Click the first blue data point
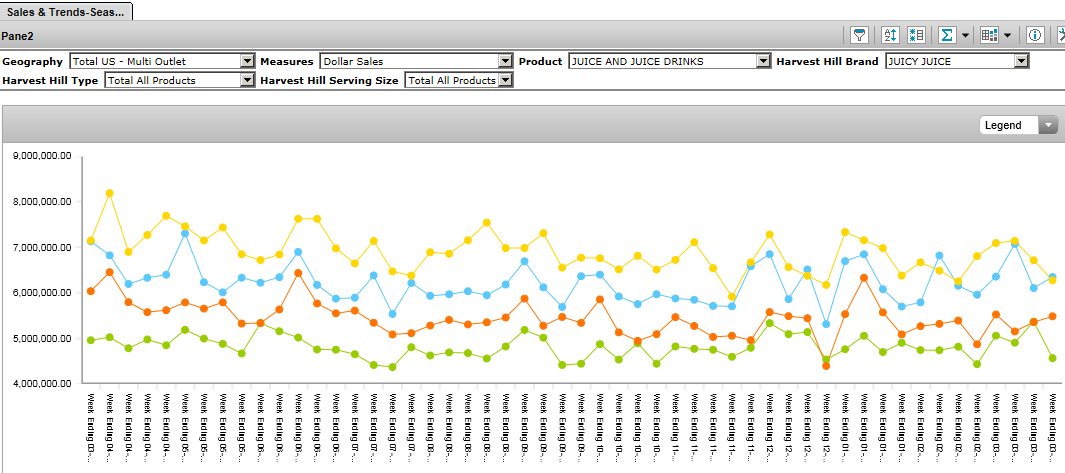The width and height of the screenshot is (1065, 473). [91, 241]
